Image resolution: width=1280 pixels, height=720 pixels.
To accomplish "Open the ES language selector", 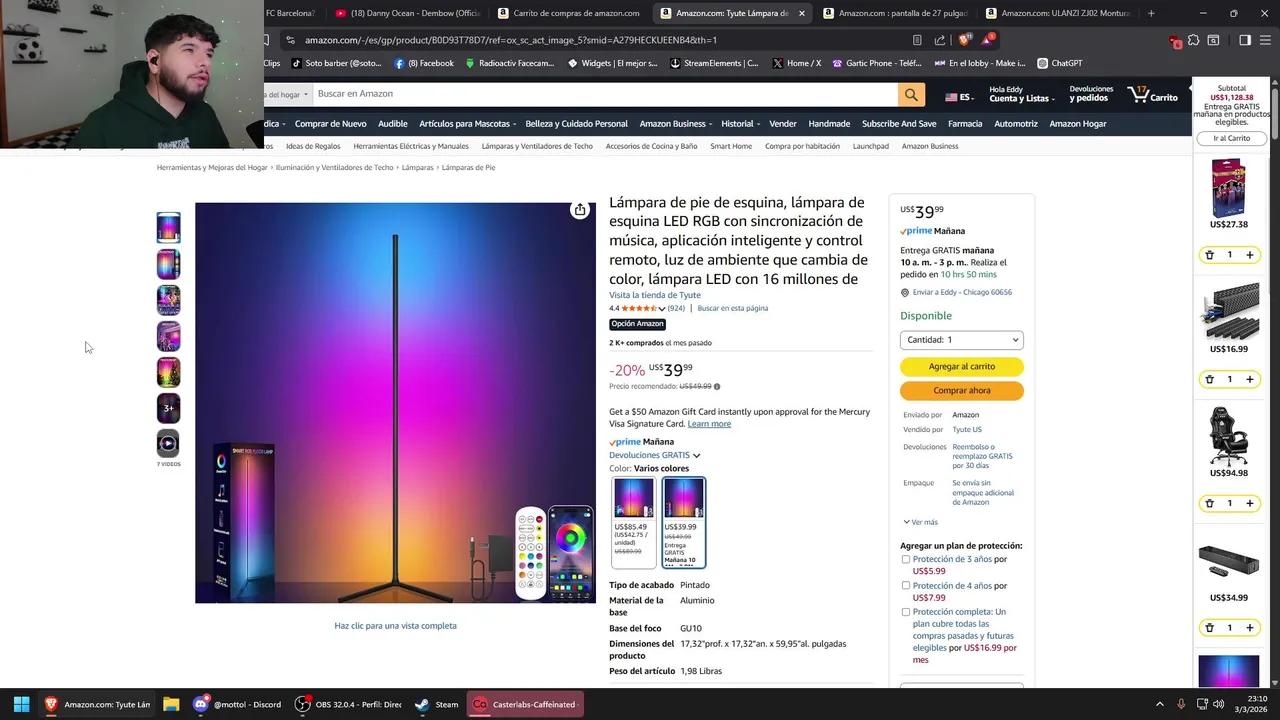I will pos(959,96).
